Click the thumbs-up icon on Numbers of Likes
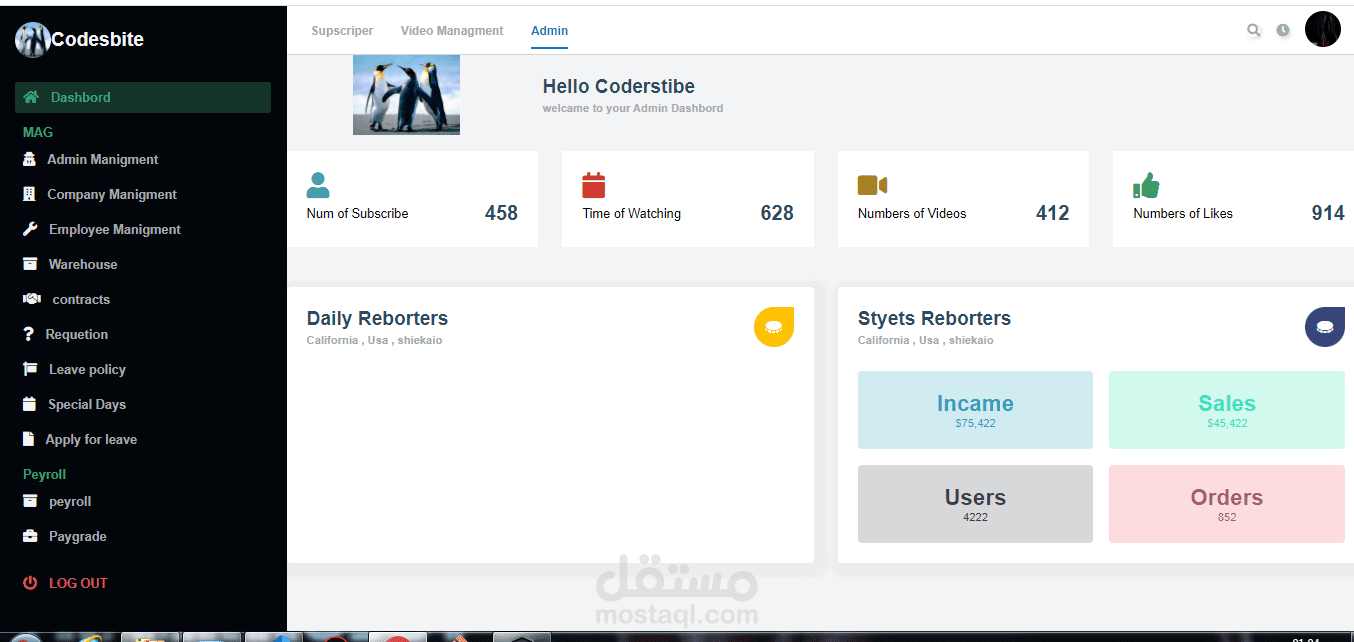 [1146, 184]
